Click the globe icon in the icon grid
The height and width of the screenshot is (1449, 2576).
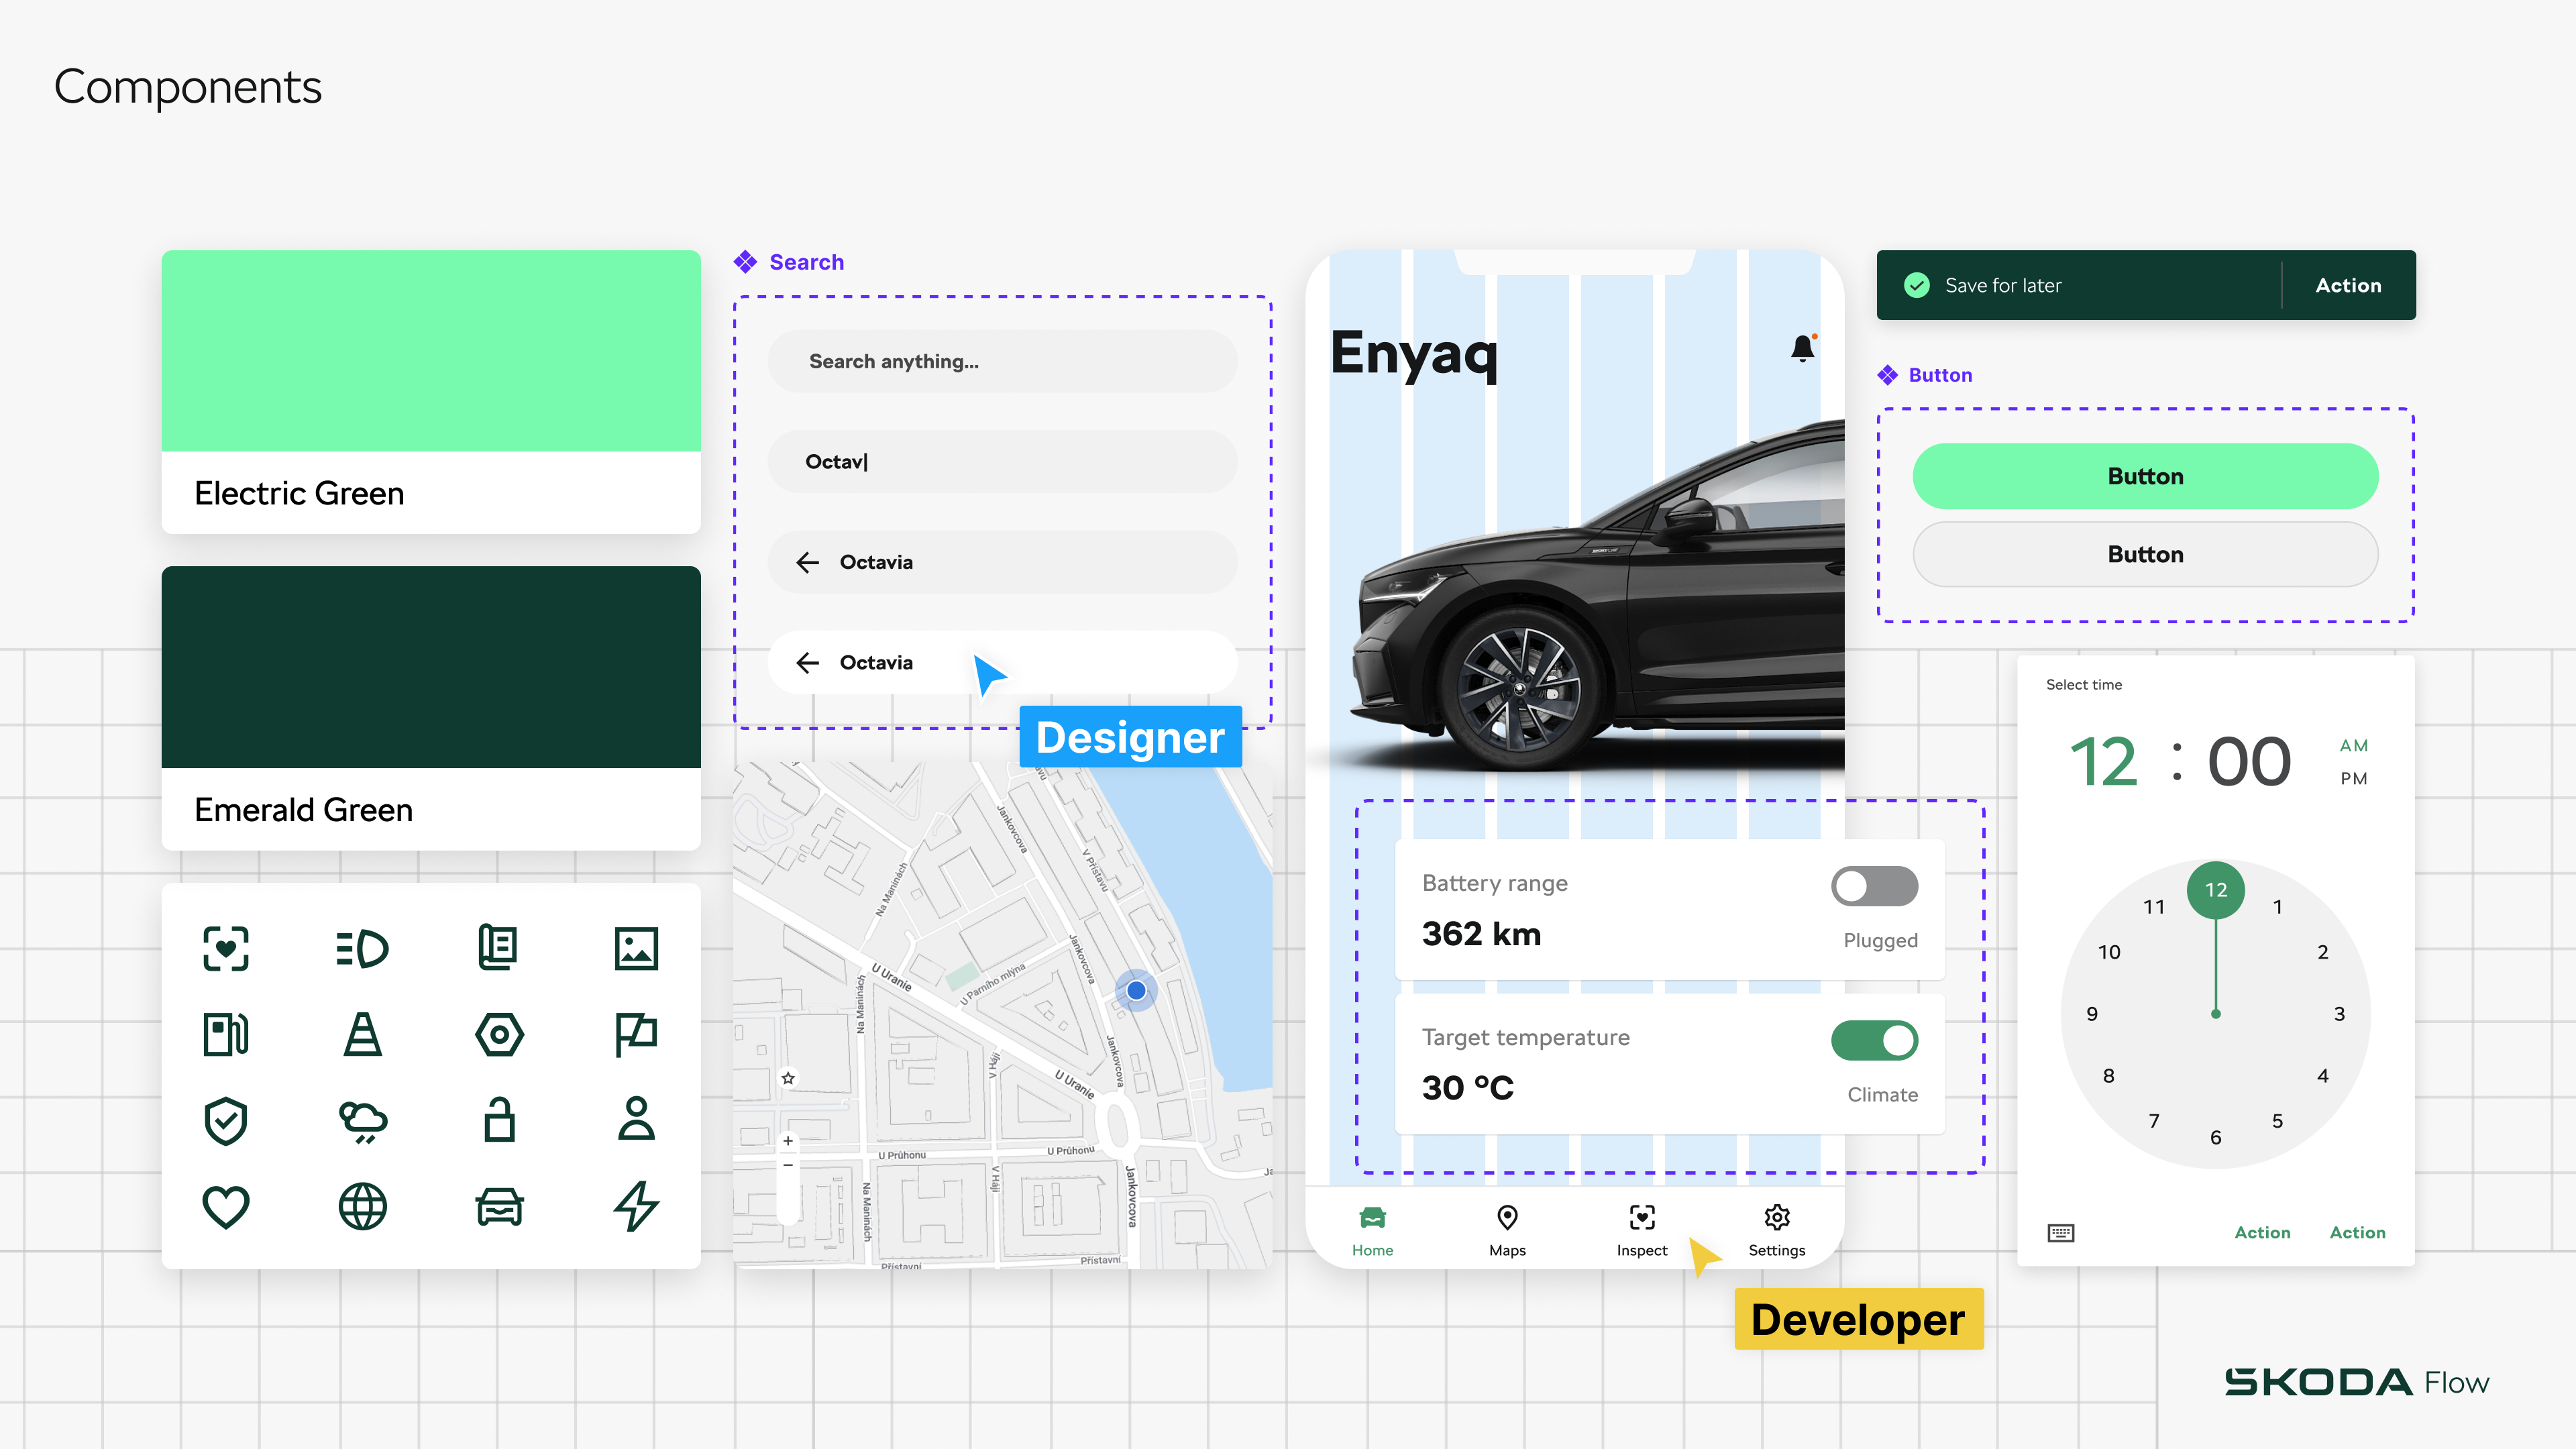pyautogui.click(x=362, y=1205)
